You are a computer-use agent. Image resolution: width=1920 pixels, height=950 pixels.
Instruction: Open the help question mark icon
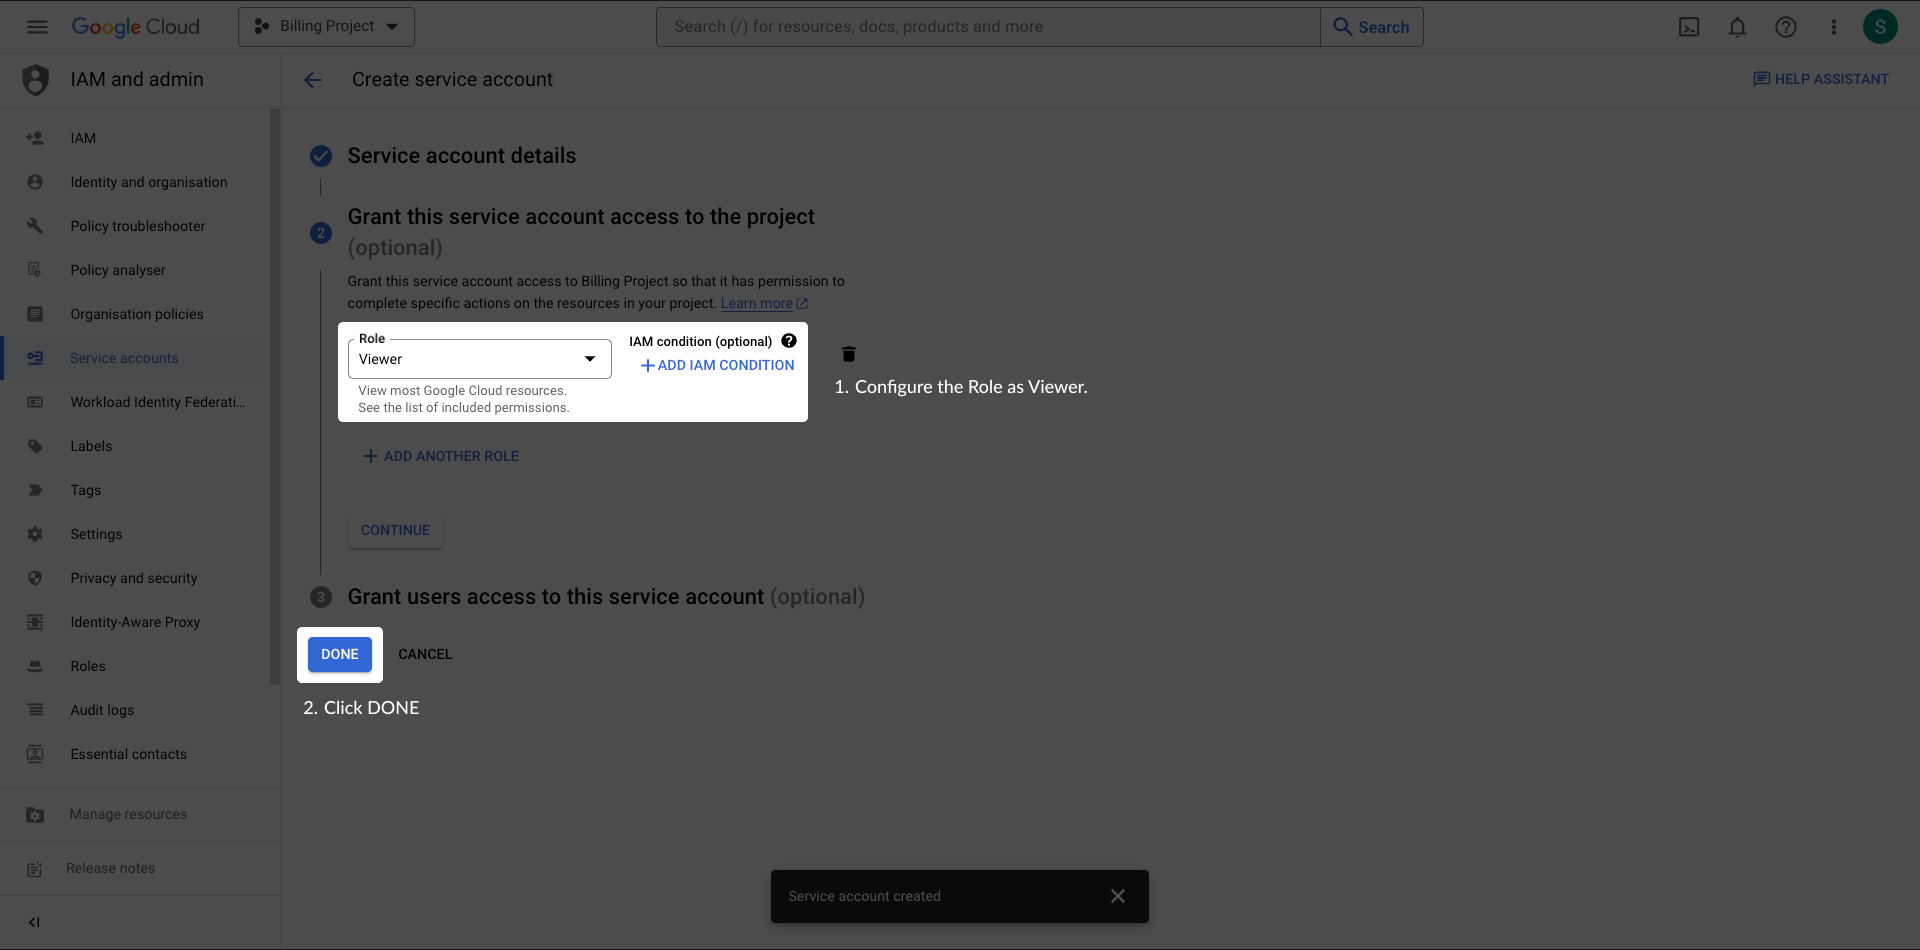click(x=1786, y=27)
